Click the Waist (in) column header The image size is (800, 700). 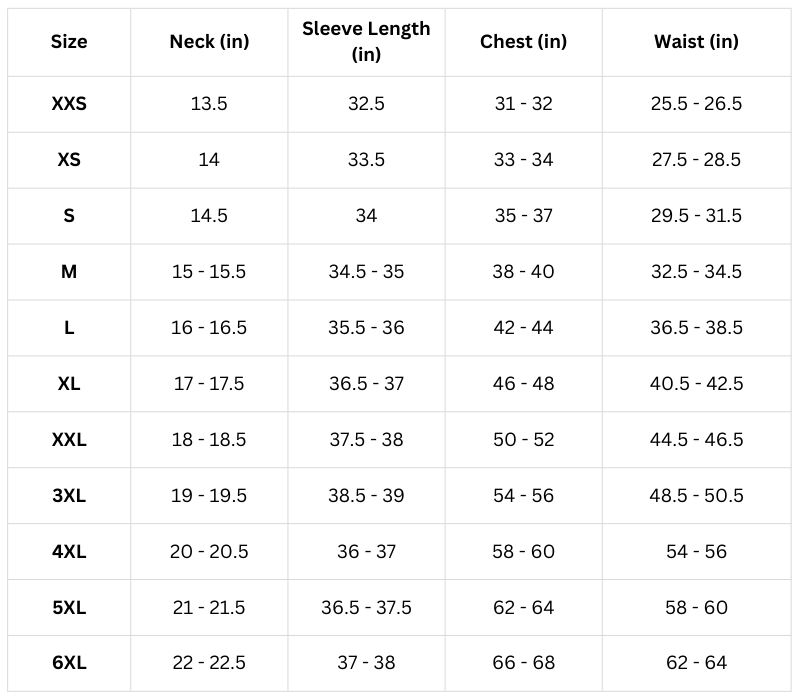click(696, 42)
